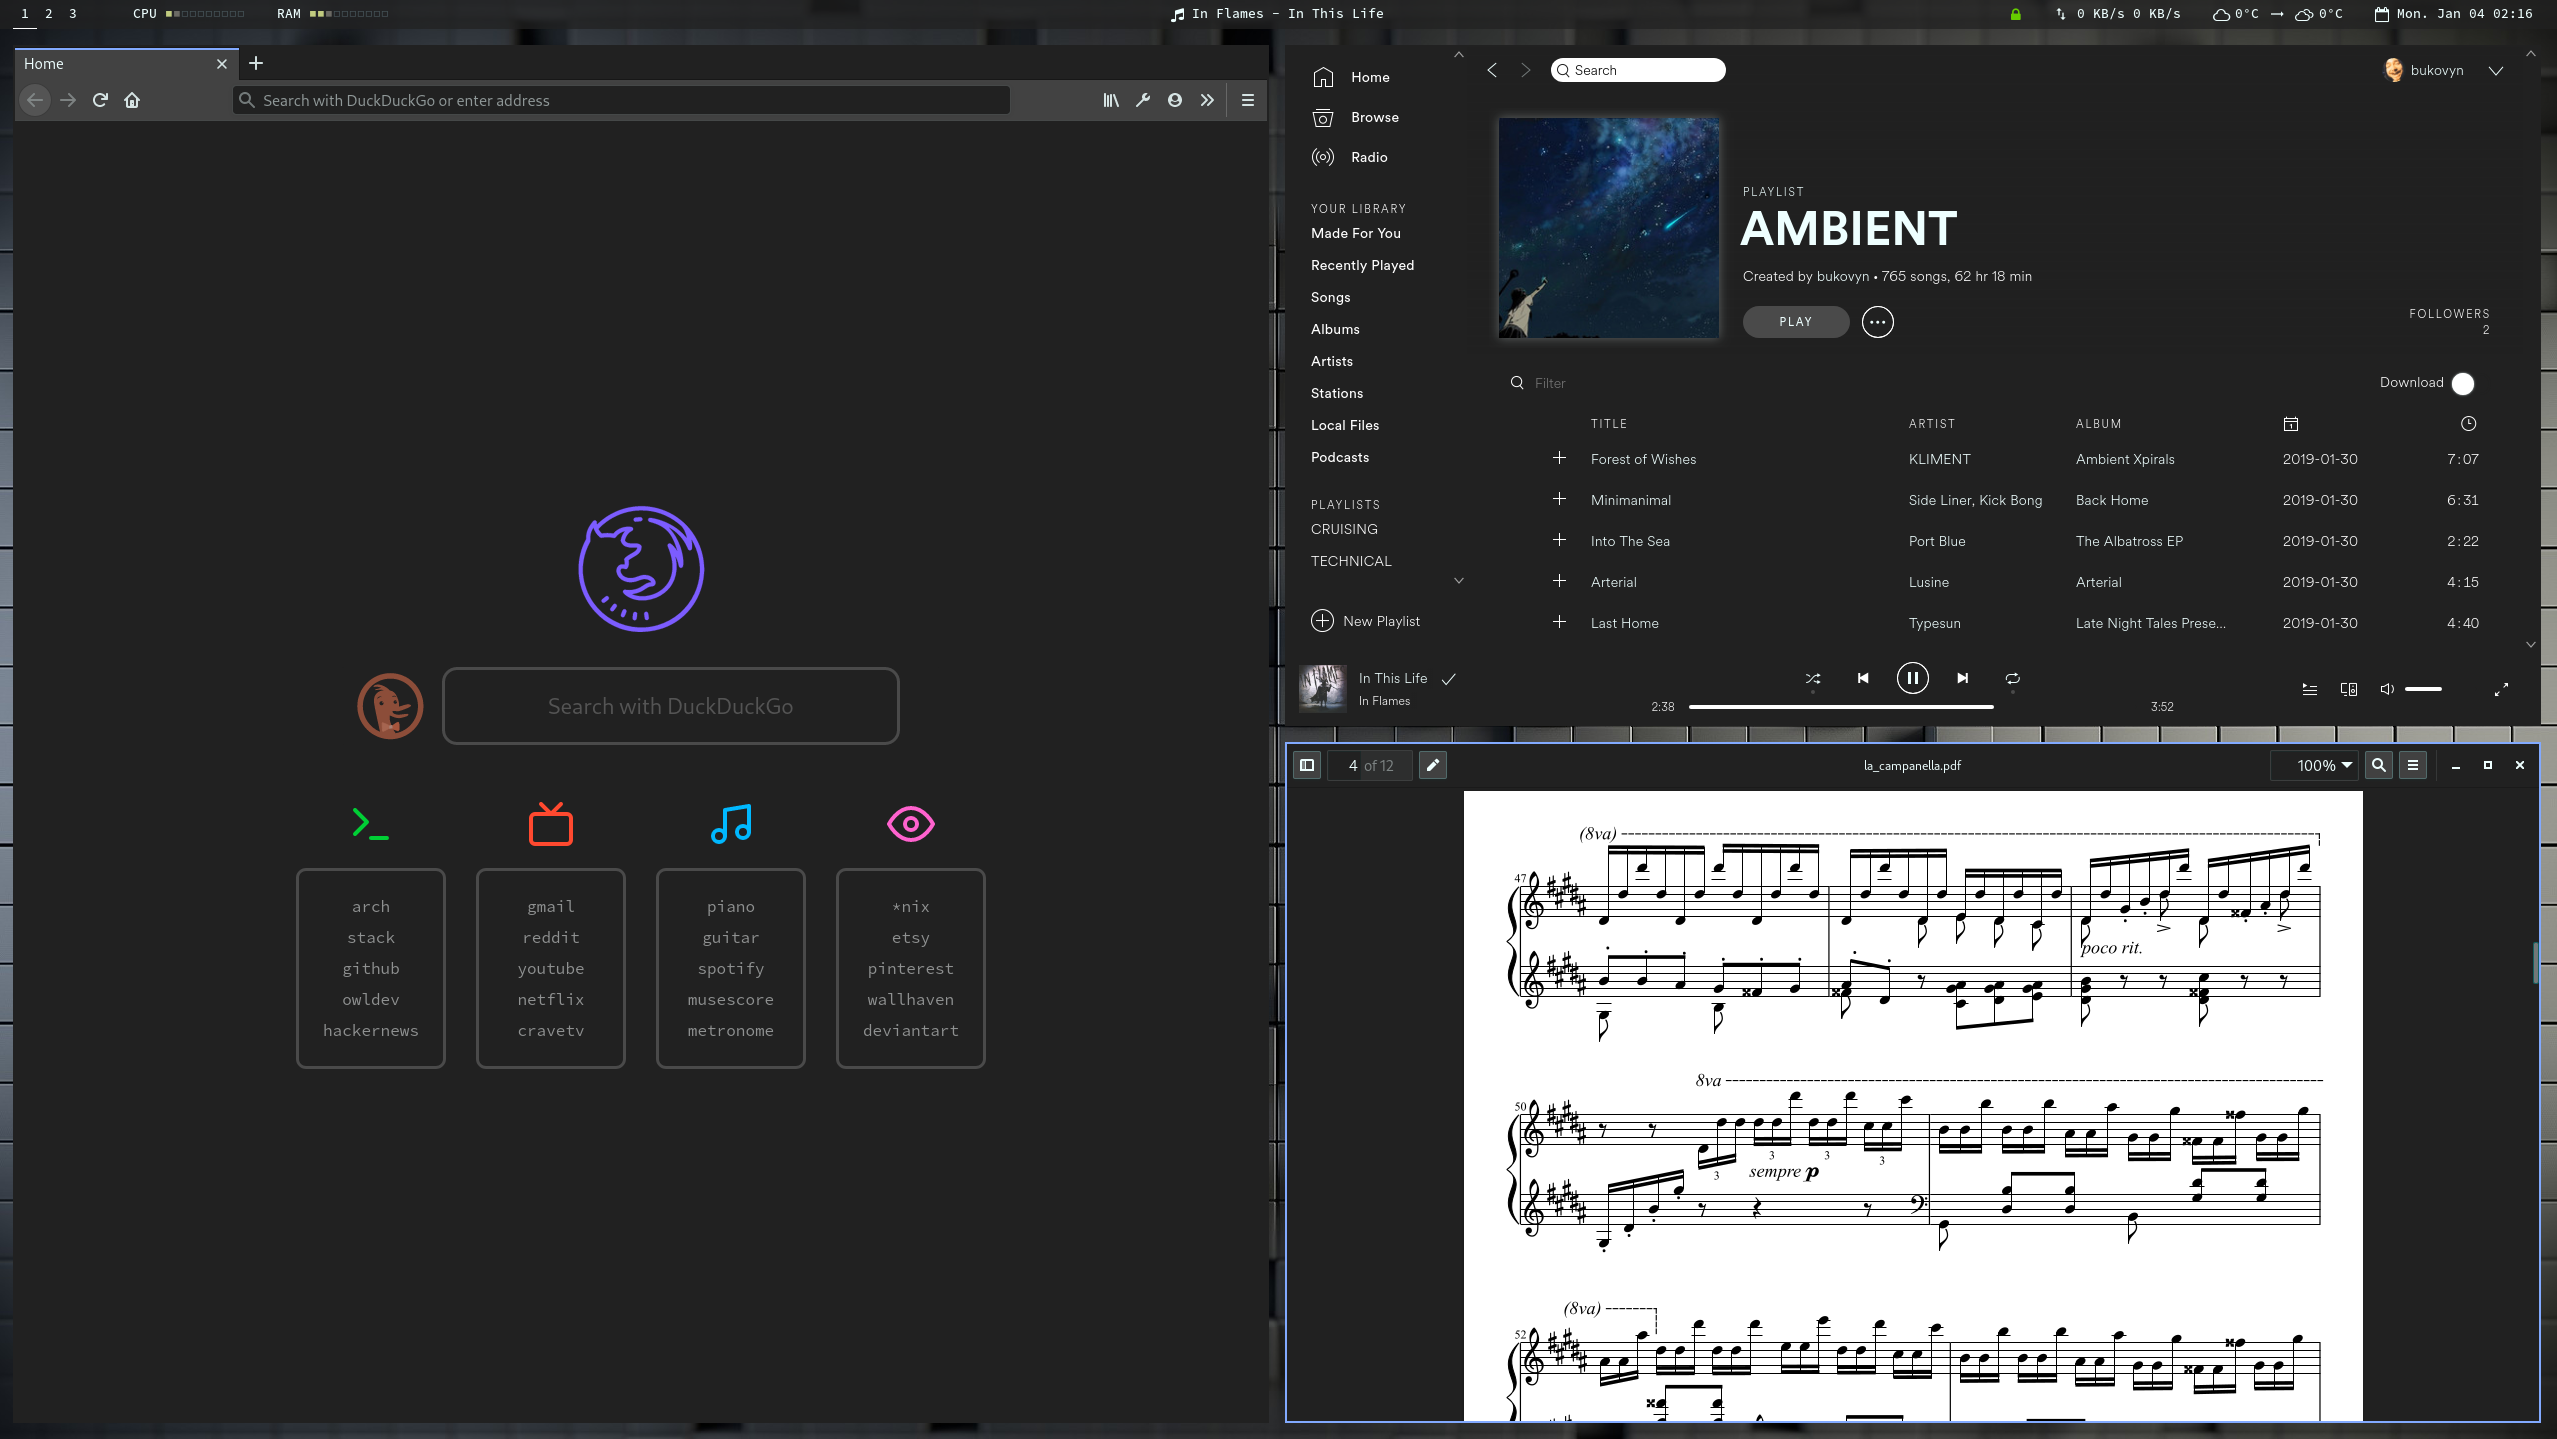
Task: Expand Firefox toolbar overflow chevron
Action: click(x=1207, y=100)
